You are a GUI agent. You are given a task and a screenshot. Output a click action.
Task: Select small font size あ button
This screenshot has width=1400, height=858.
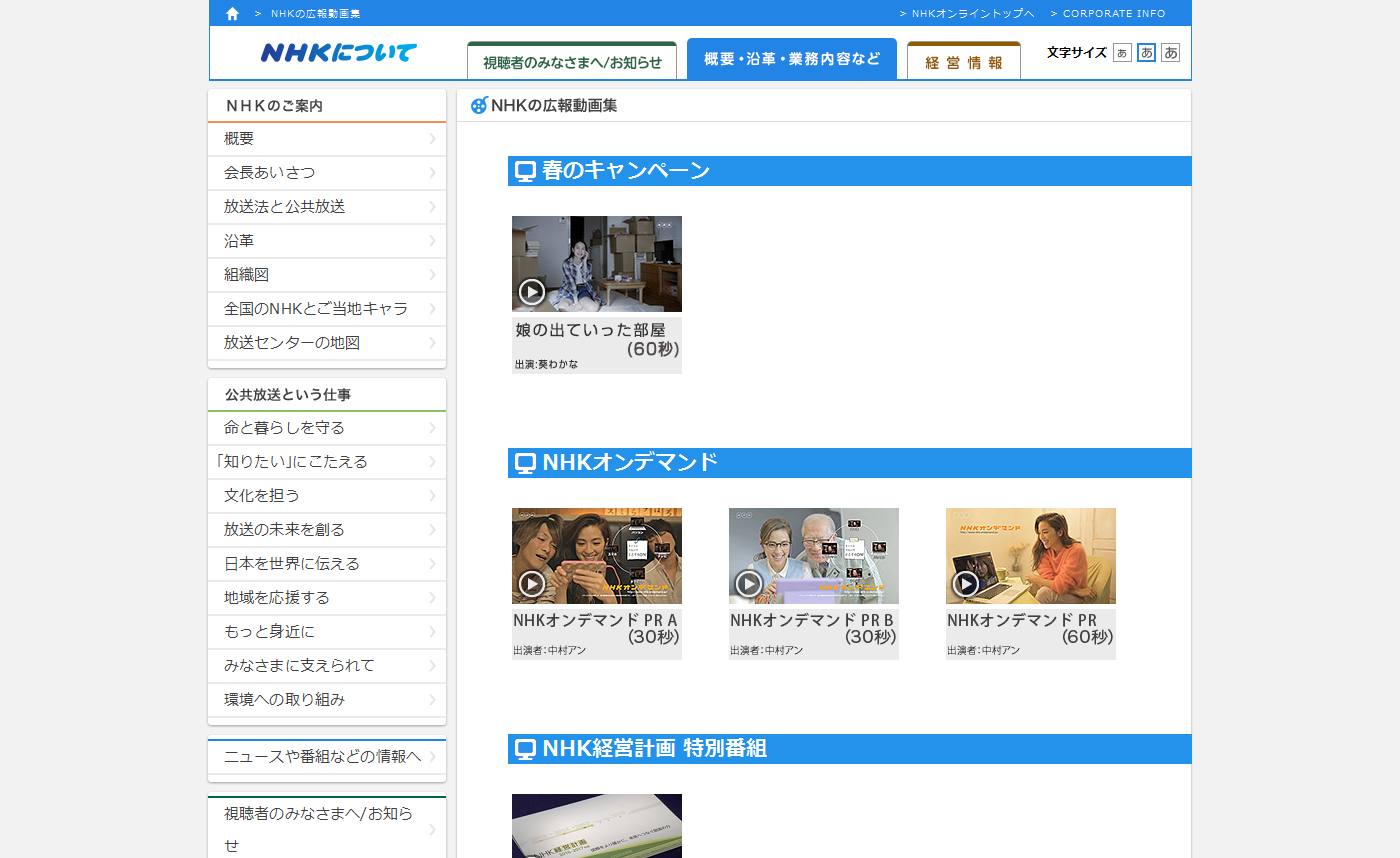1122,53
